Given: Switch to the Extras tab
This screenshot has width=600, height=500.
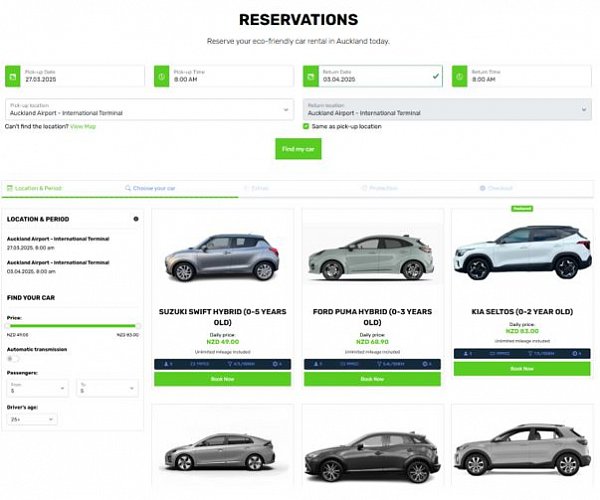Looking at the screenshot, I should [256, 188].
